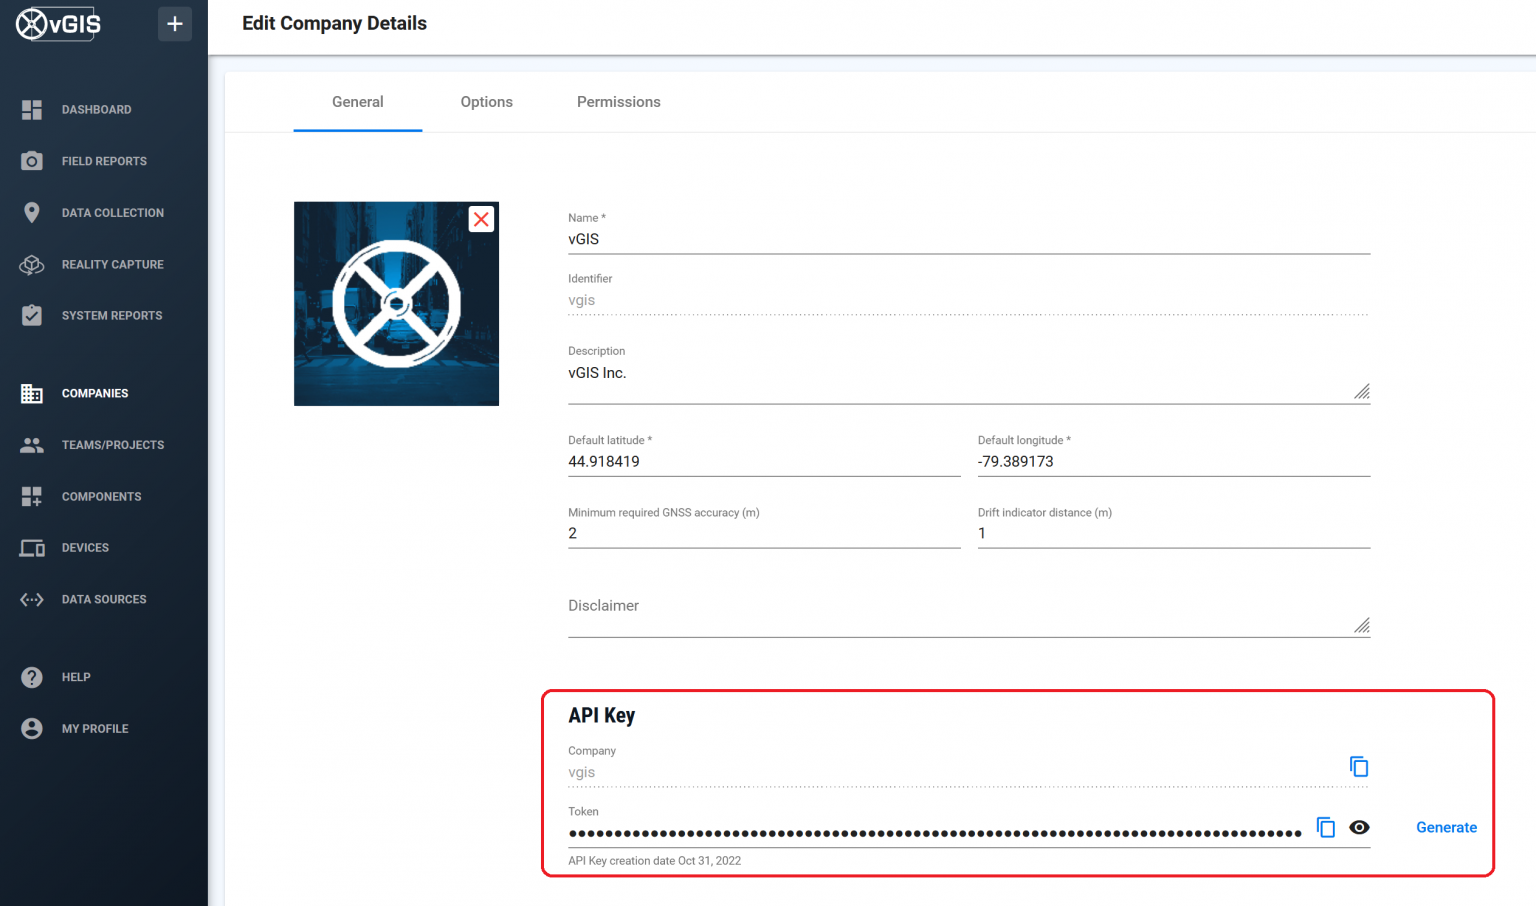Open the Permissions tab

[618, 101]
